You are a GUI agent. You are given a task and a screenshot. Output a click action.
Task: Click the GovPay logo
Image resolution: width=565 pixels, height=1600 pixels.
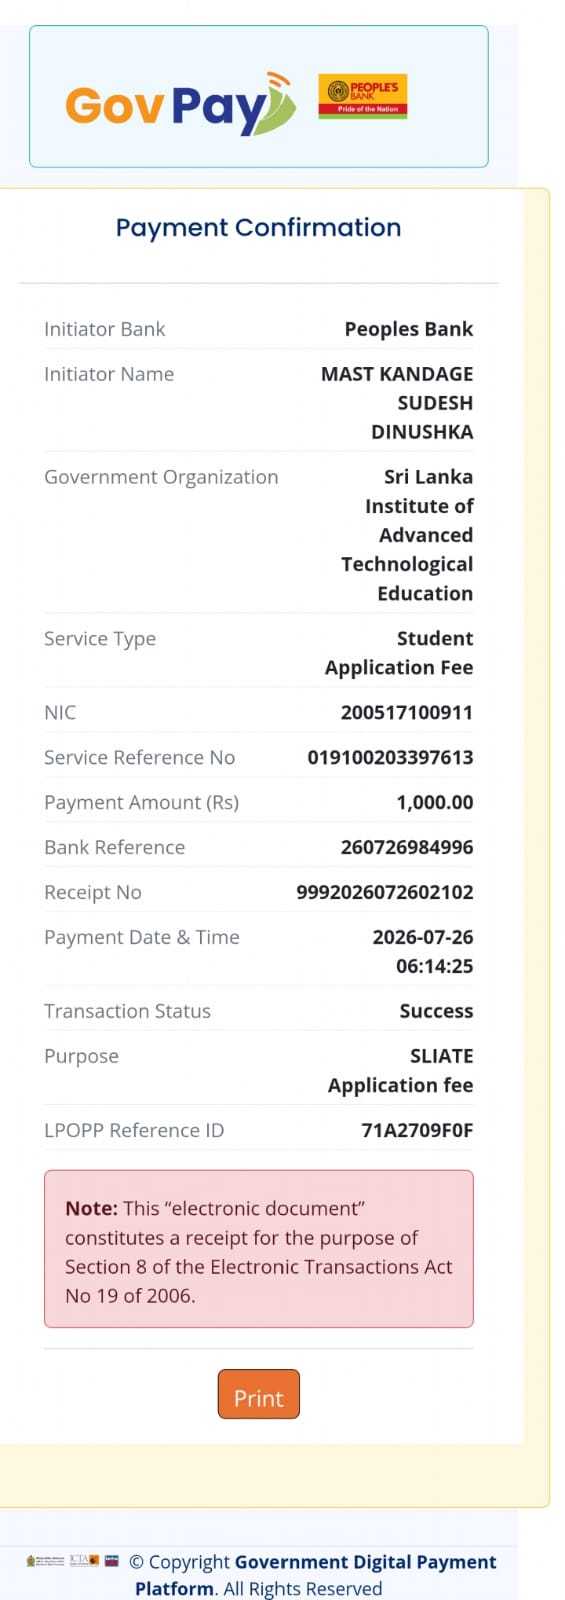pos(181,103)
